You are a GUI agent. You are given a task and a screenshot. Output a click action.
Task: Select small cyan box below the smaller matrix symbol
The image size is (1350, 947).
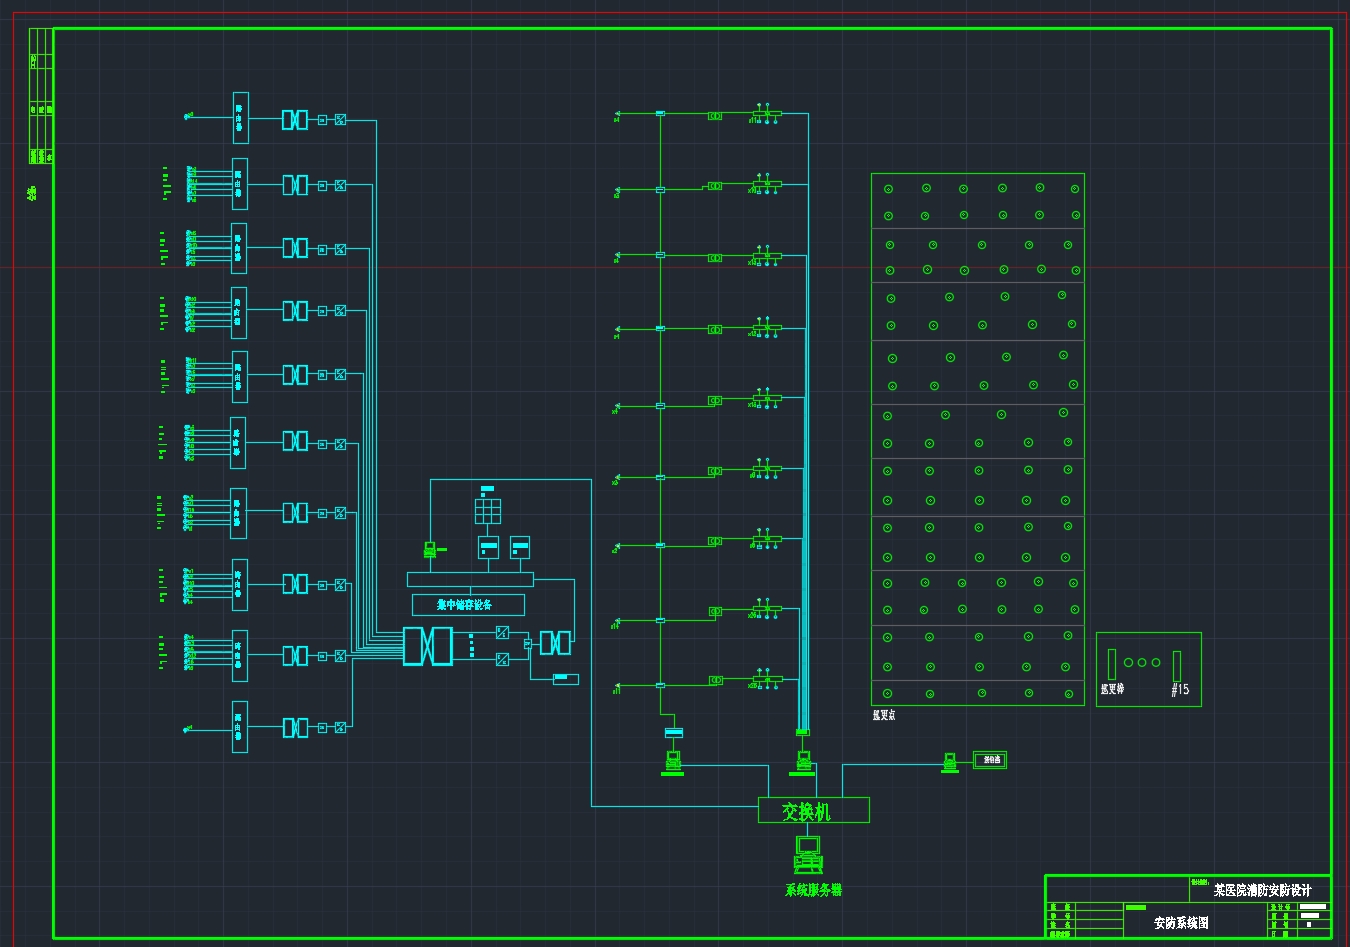tap(566, 679)
